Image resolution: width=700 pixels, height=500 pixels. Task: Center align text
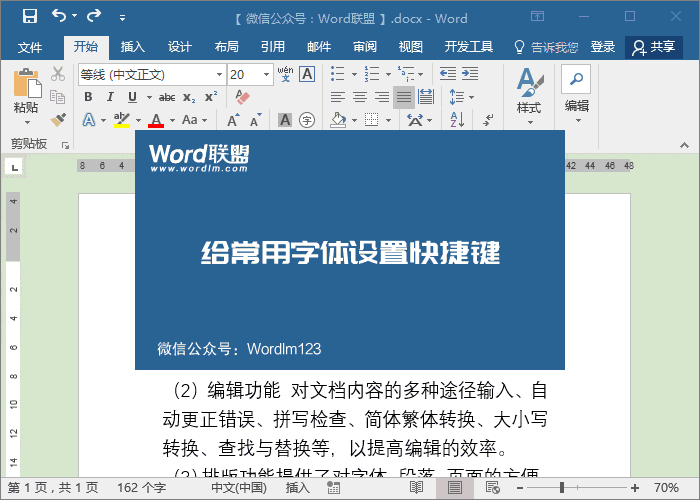pyautogui.click(x=360, y=97)
